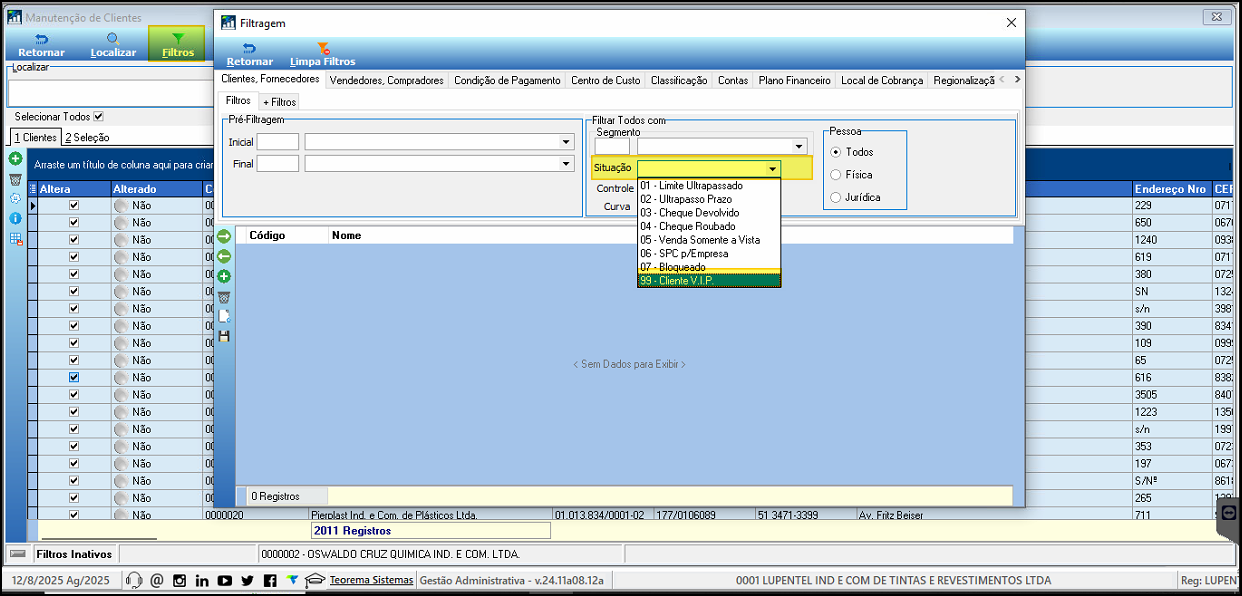The height and width of the screenshot is (596, 1242).
Task: Click Retornar in Manutenção de Clientes window
Action: coord(41,45)
